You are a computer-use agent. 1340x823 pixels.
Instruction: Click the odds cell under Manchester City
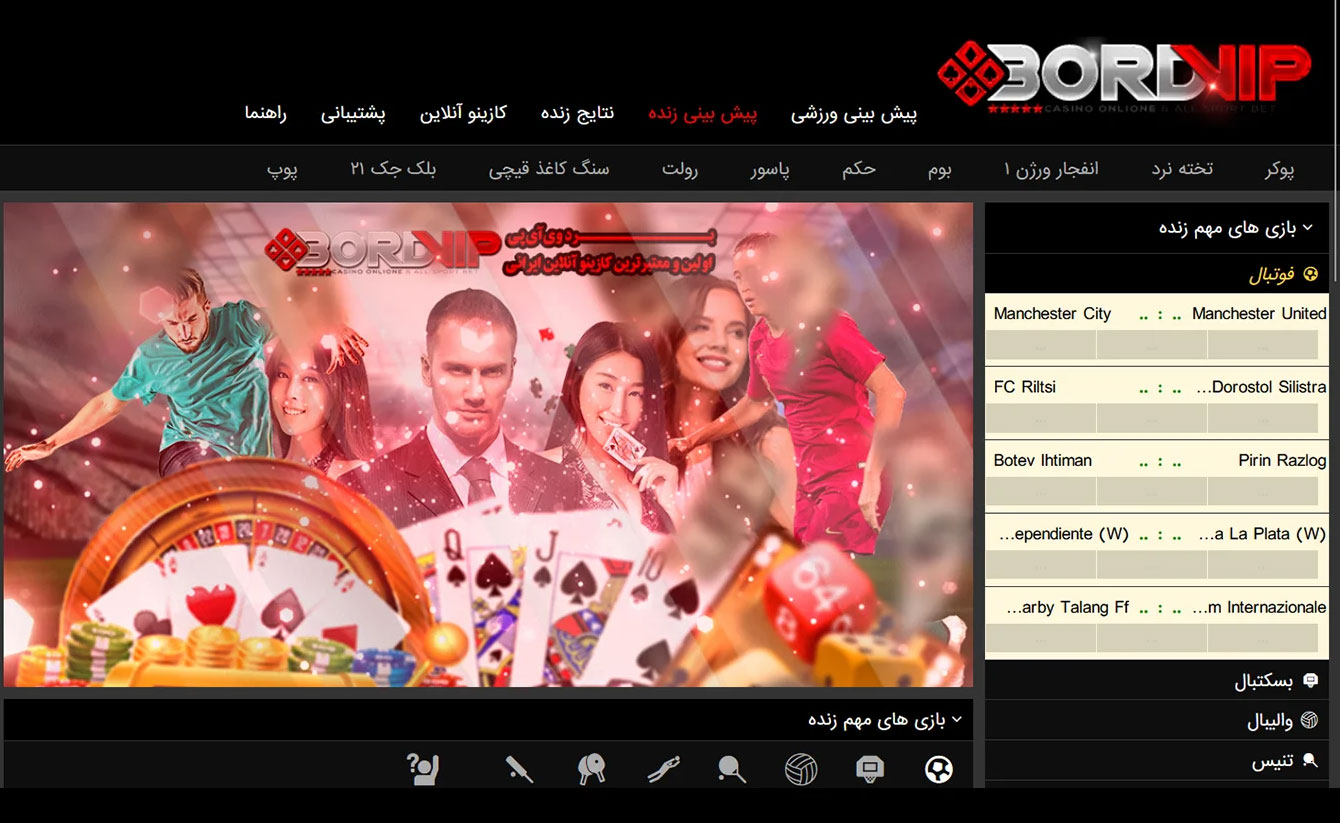pyautogui.click(x=1040, y=345)
